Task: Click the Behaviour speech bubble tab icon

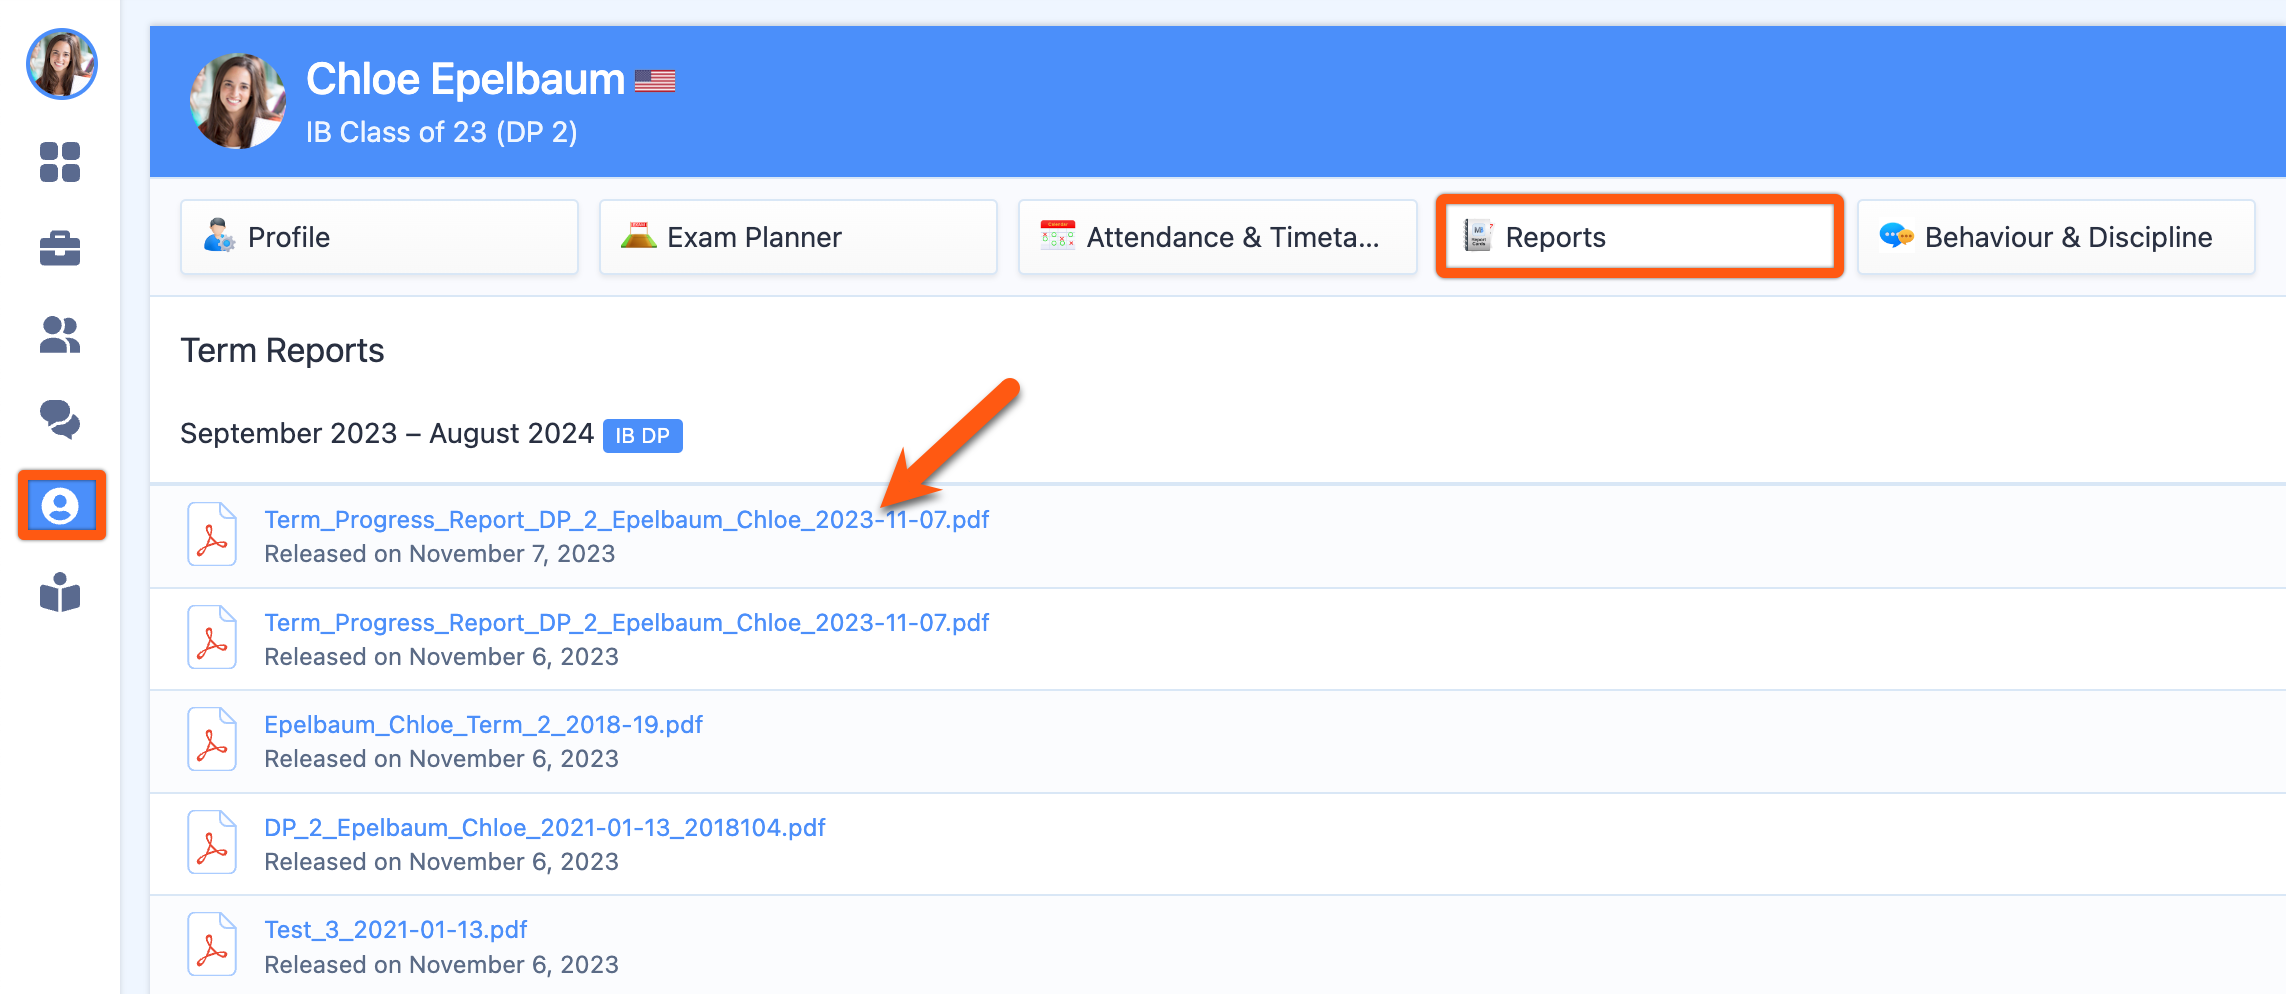Action: [1896, 236]
